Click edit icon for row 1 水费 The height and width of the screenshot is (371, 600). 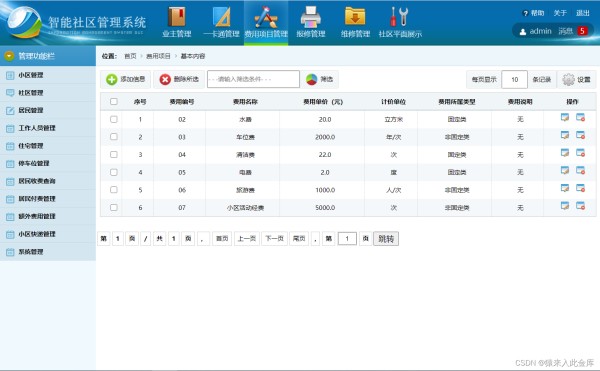tap(565, 117)
